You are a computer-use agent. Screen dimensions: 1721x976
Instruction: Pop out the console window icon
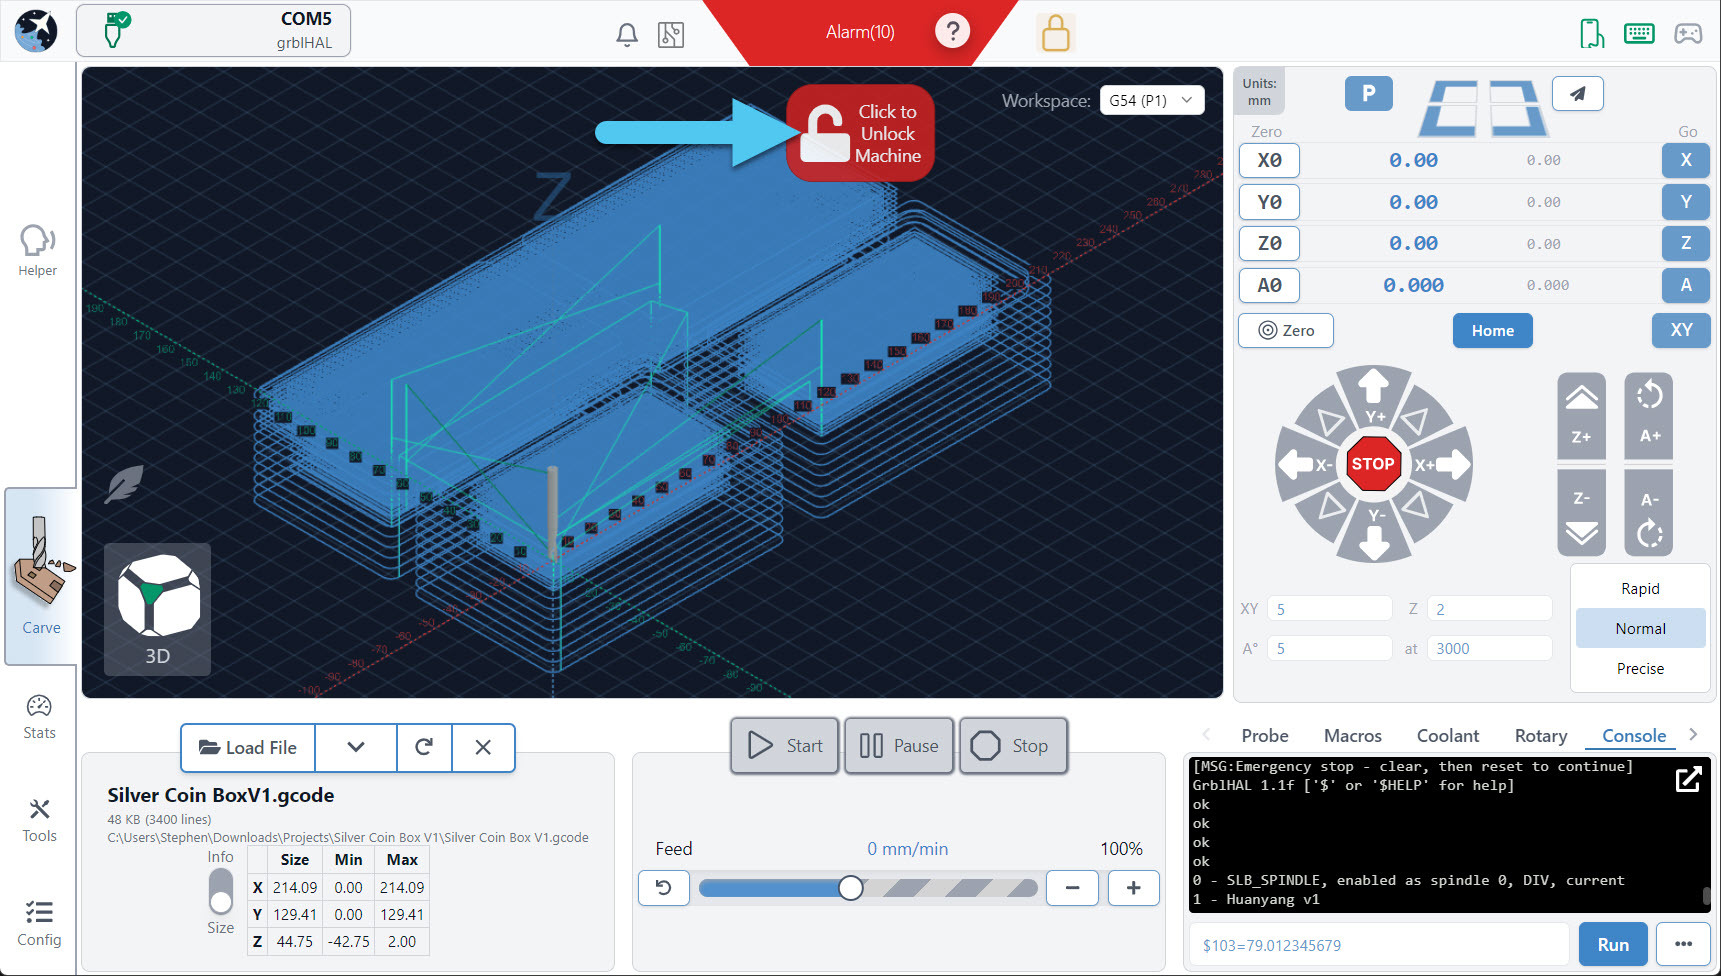coord(1688,779)
